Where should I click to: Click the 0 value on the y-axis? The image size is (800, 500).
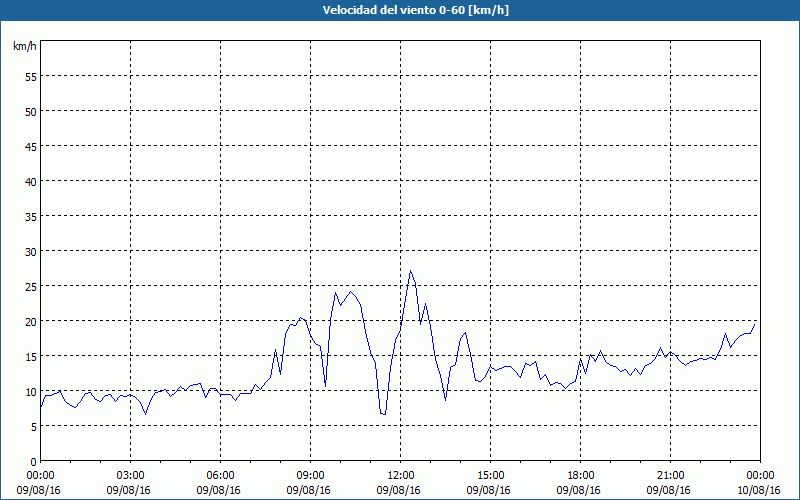tap(34, 462)
